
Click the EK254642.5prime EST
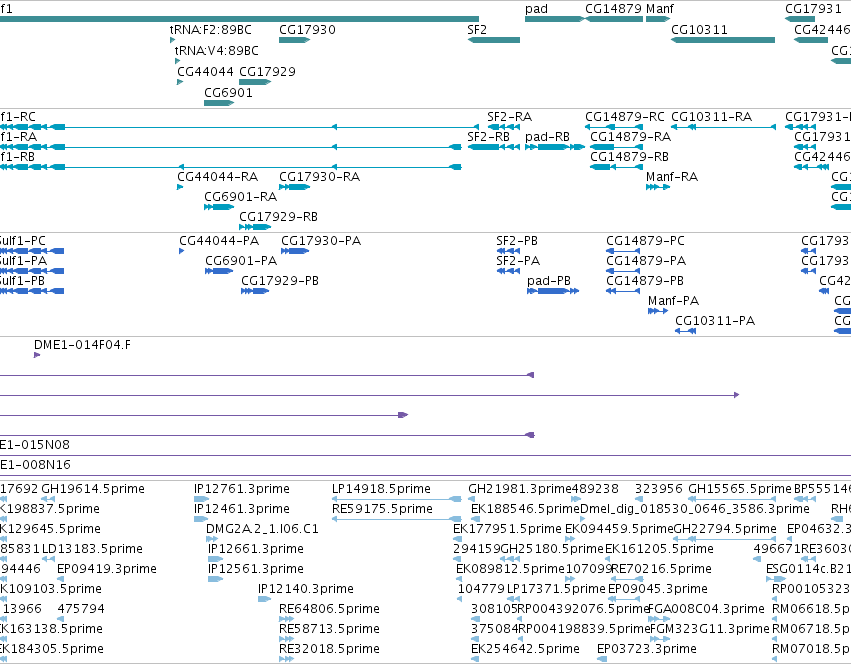click(x=475, y=659)
